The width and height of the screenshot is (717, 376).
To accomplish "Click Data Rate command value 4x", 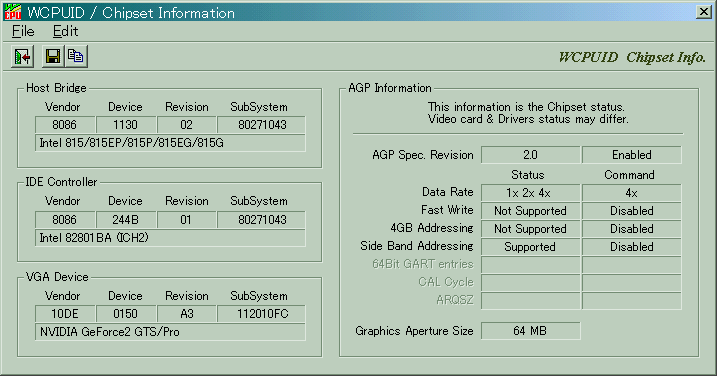I will (x=631, y=193).
